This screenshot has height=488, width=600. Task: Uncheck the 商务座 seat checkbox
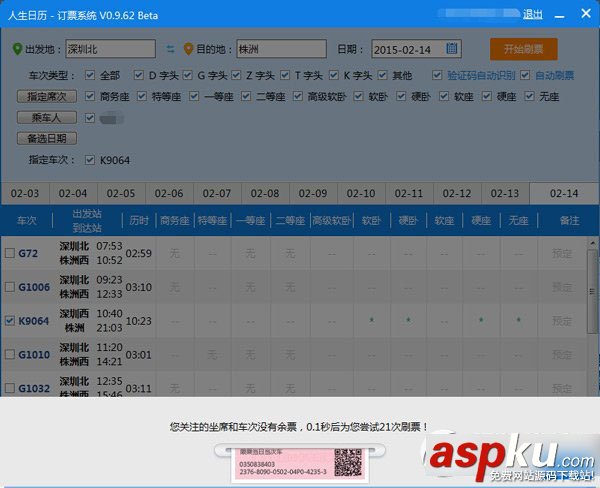coord(90,96)
